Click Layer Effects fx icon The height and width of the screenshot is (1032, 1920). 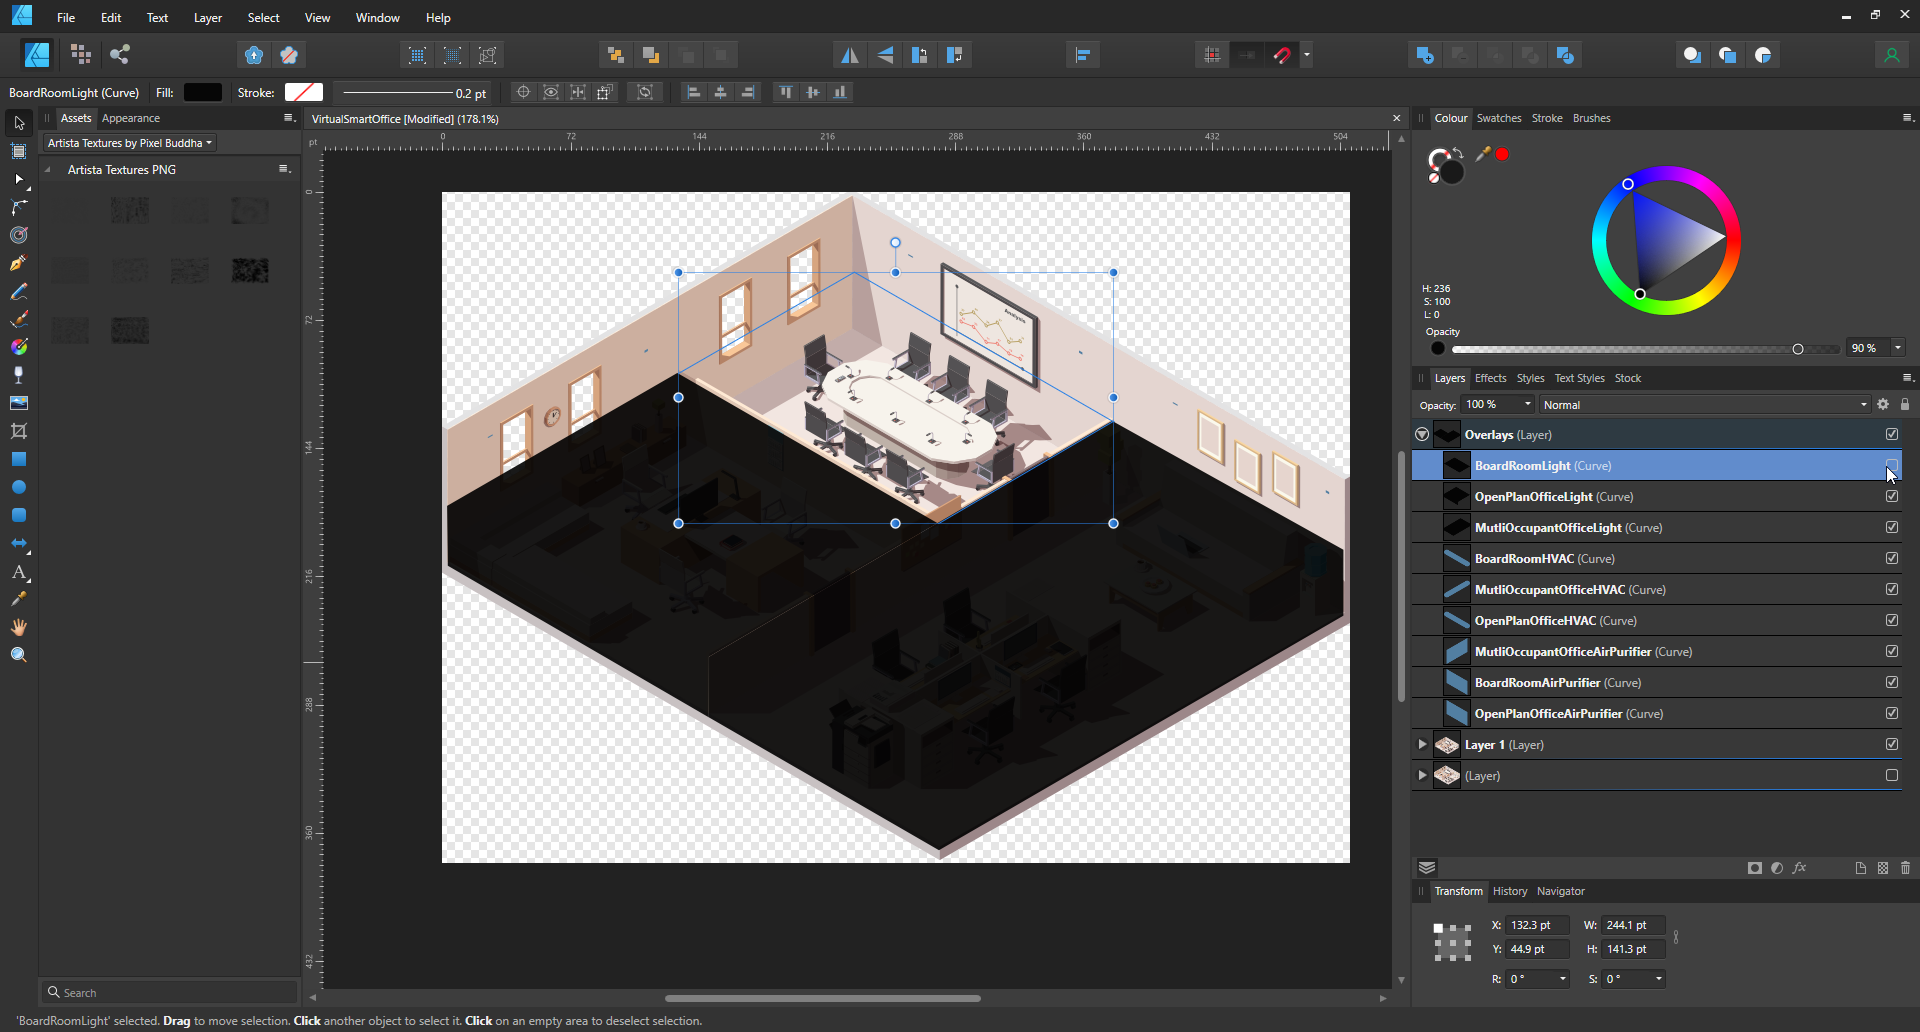click(1800, 868)
